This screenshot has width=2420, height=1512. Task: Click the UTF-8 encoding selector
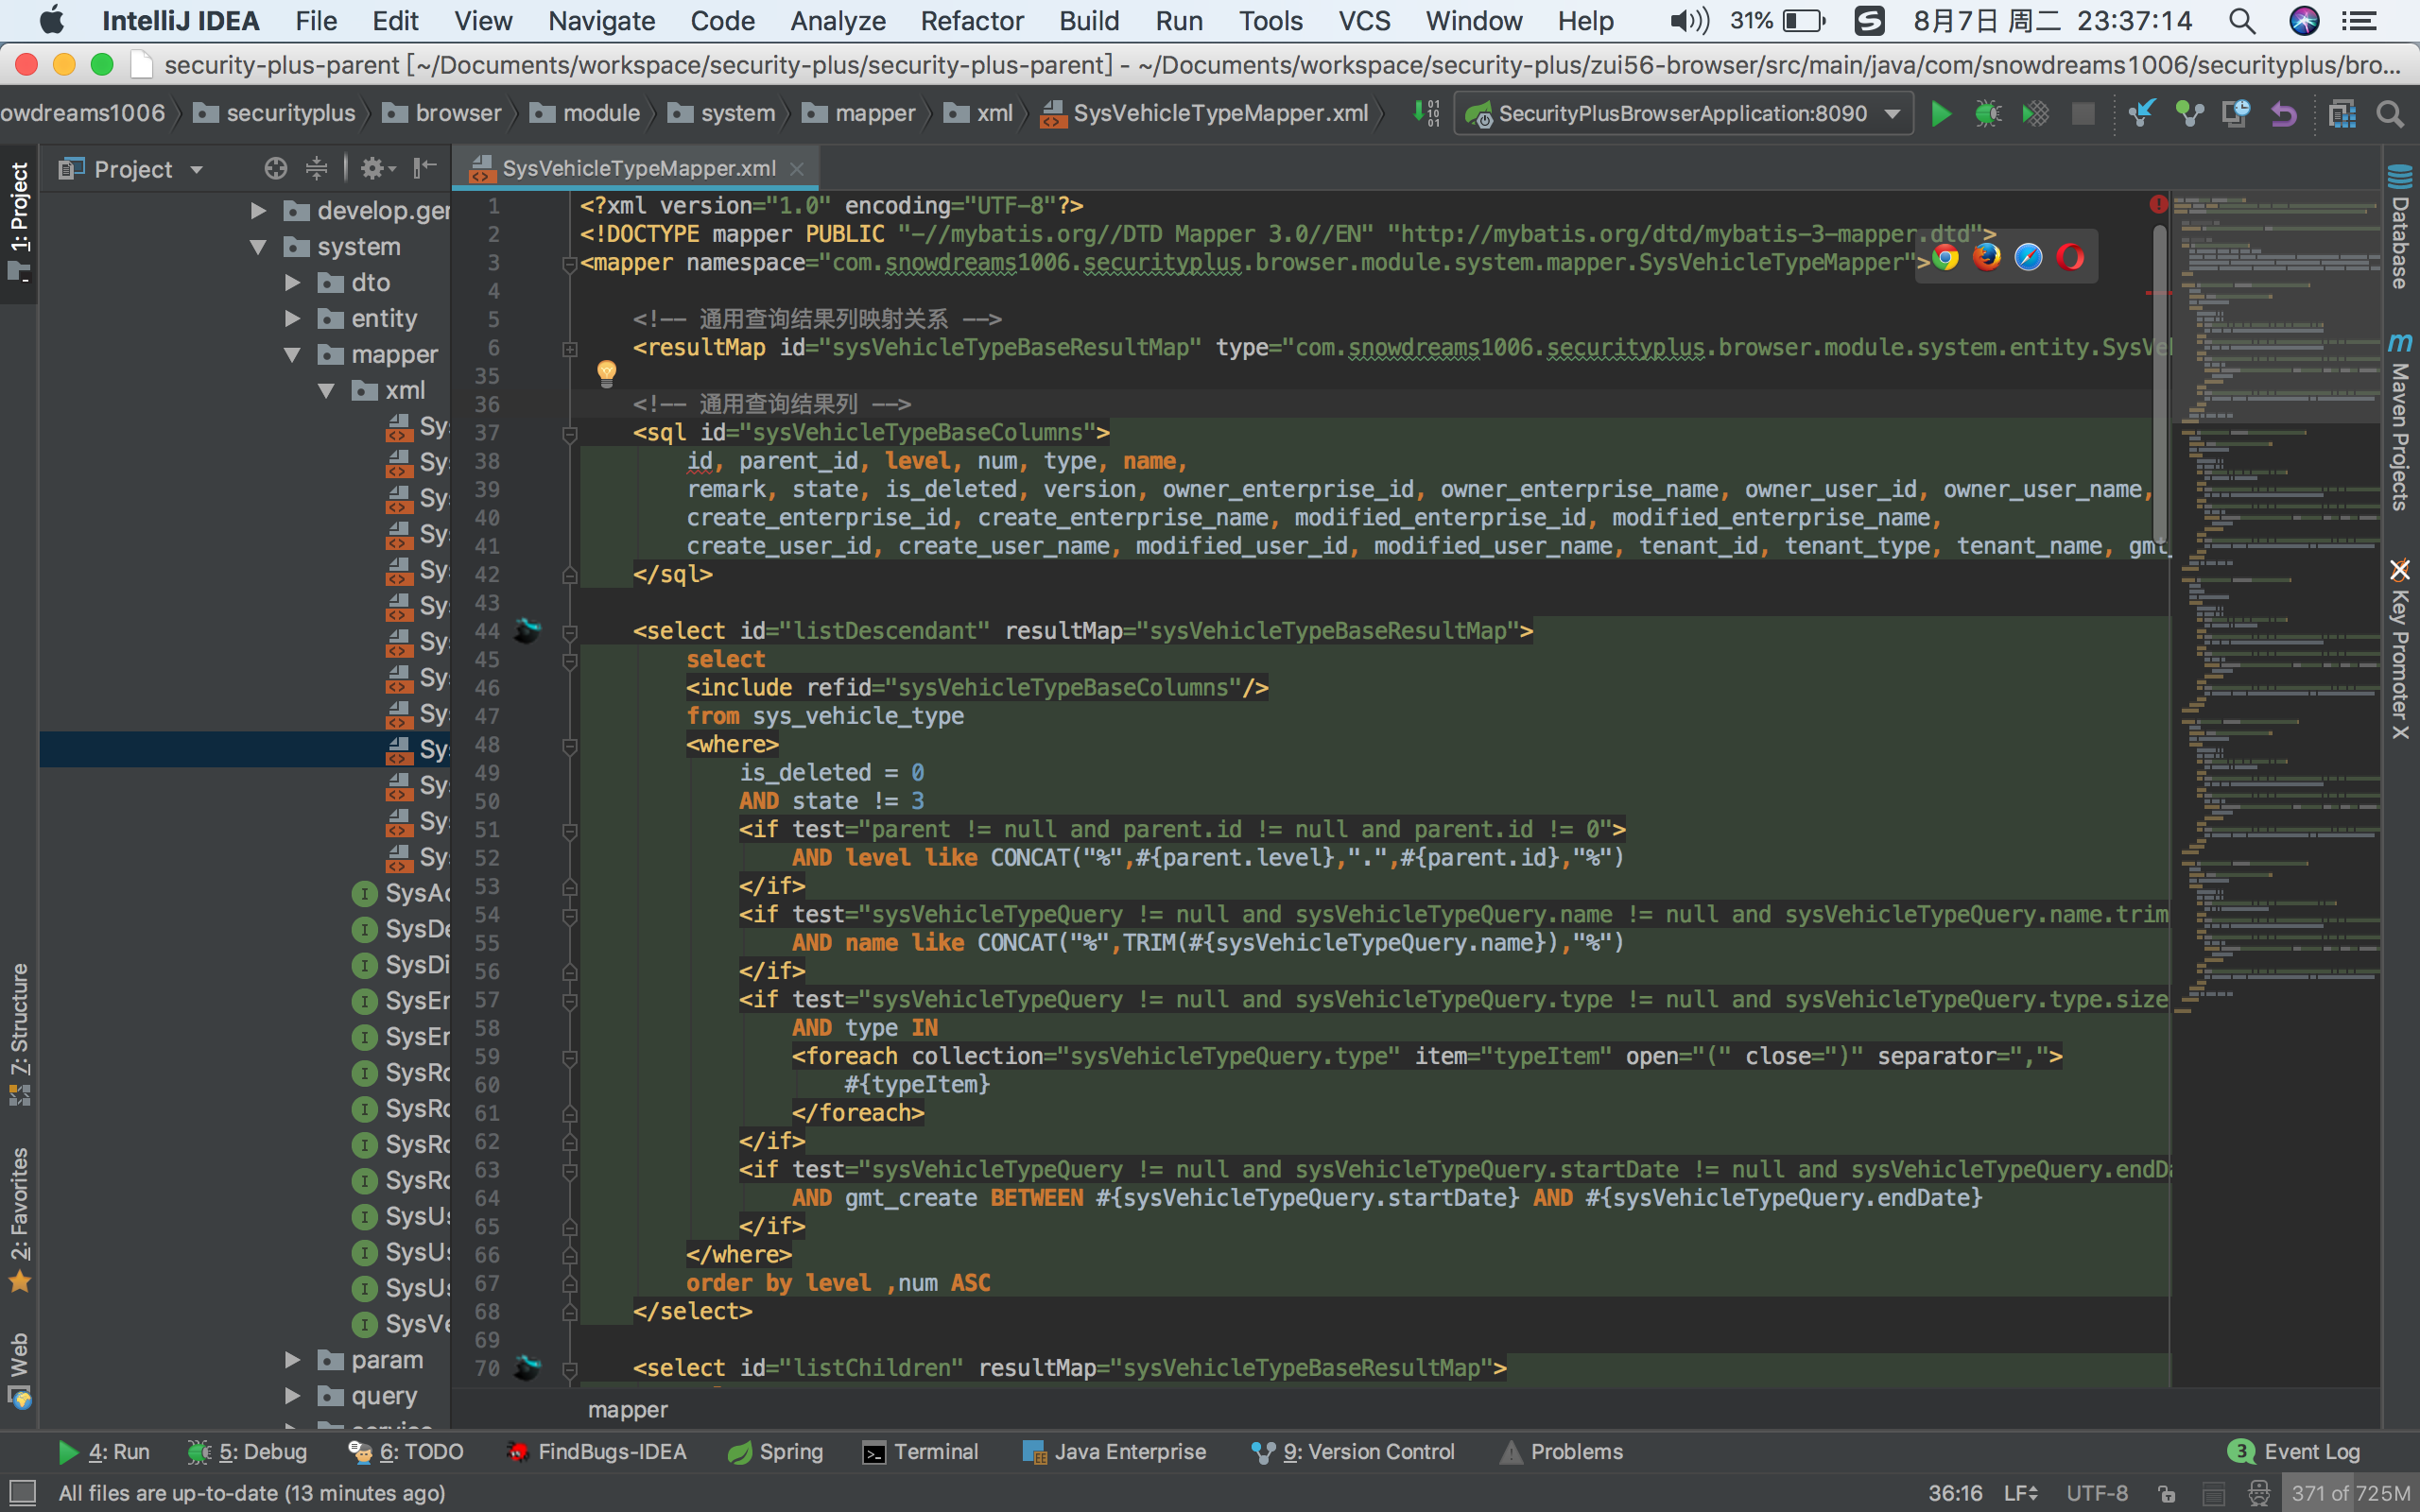2097,1493
